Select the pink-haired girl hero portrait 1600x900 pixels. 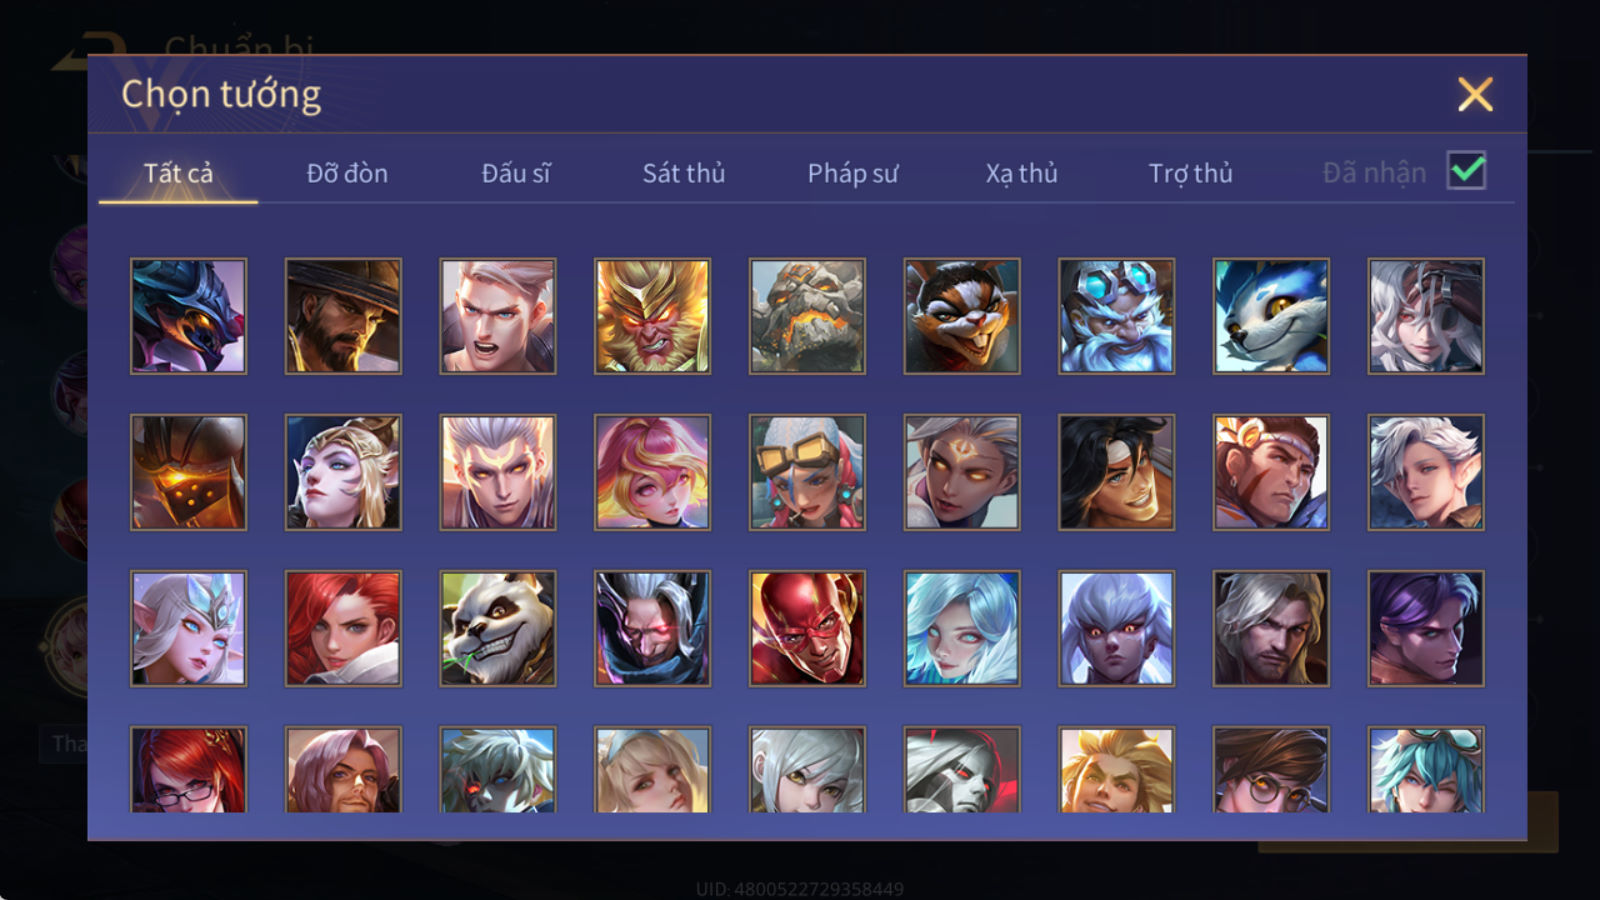point(652,472)
